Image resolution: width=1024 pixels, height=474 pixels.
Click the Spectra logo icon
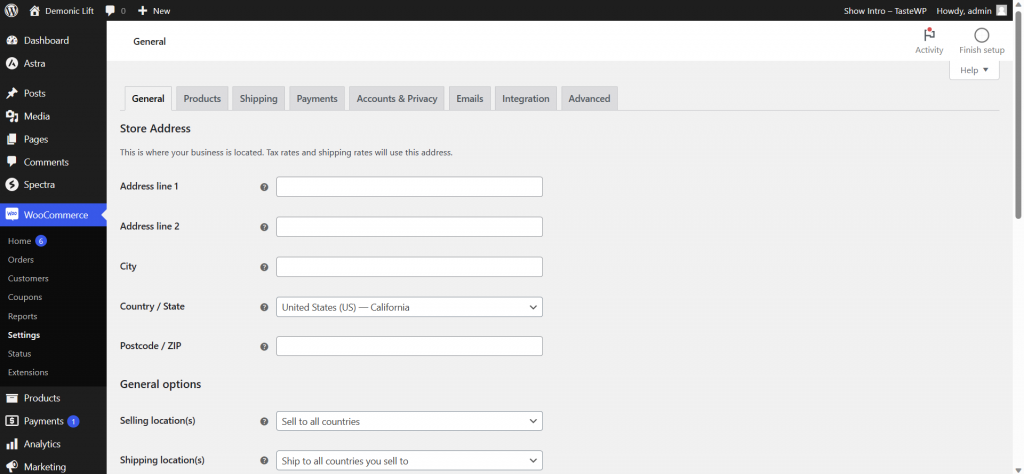(12, 185)
